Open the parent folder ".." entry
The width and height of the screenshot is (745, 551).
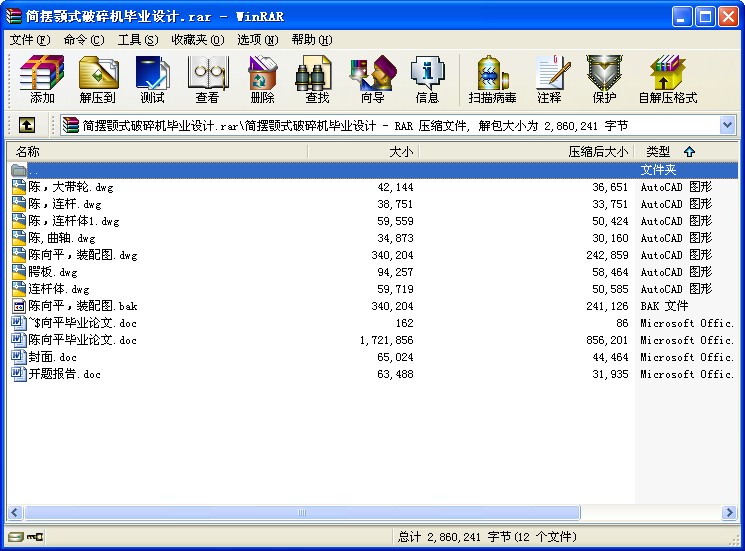coord(34,170)
